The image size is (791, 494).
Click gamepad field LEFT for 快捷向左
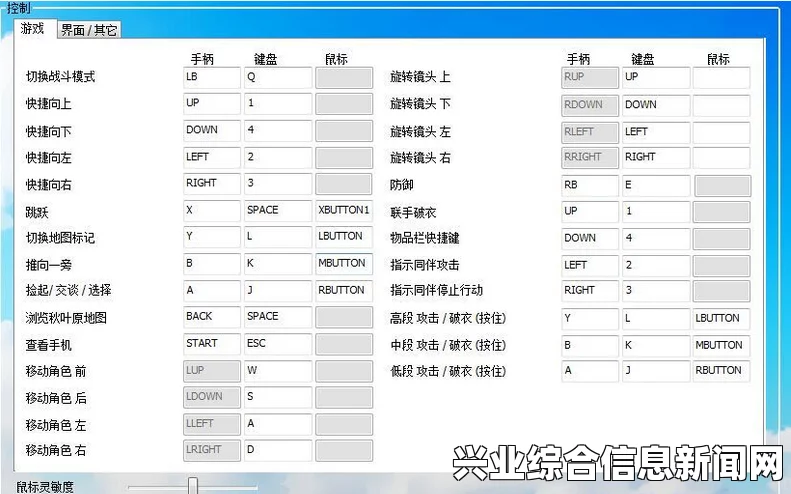[x=212, y=157]
